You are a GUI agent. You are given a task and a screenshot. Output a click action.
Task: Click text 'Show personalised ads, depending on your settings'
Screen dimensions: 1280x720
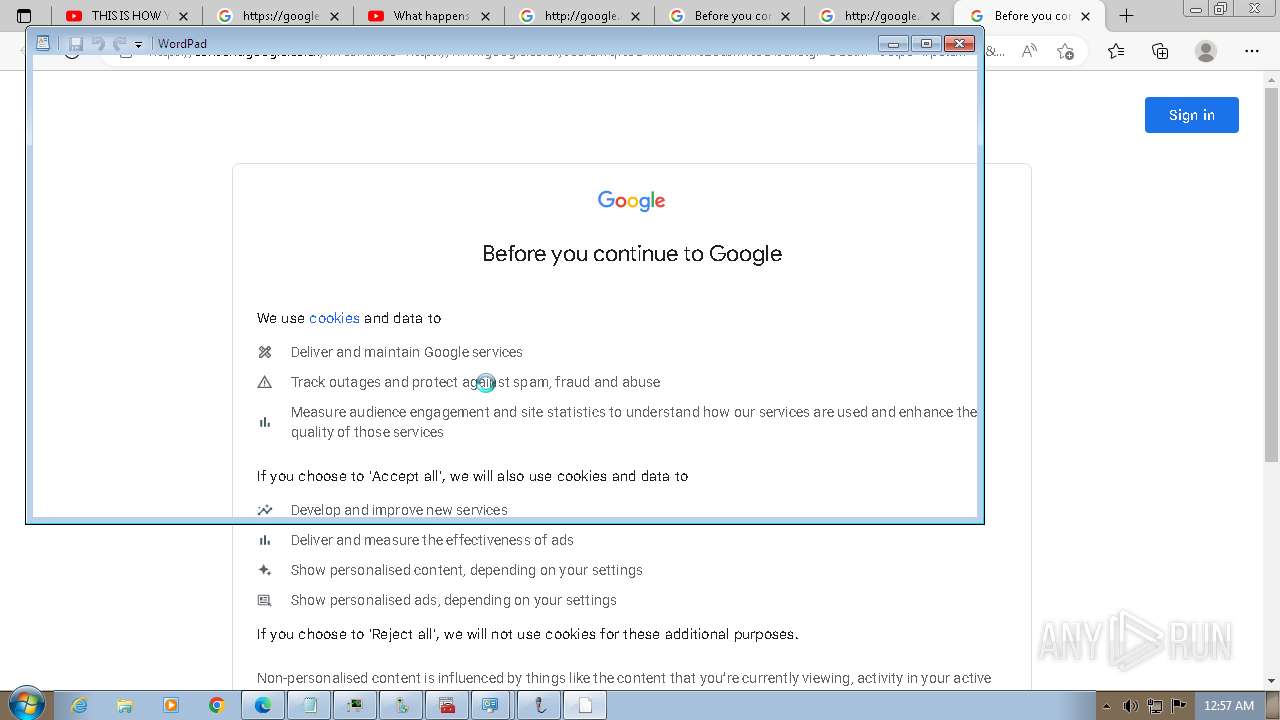coord(454,600)
